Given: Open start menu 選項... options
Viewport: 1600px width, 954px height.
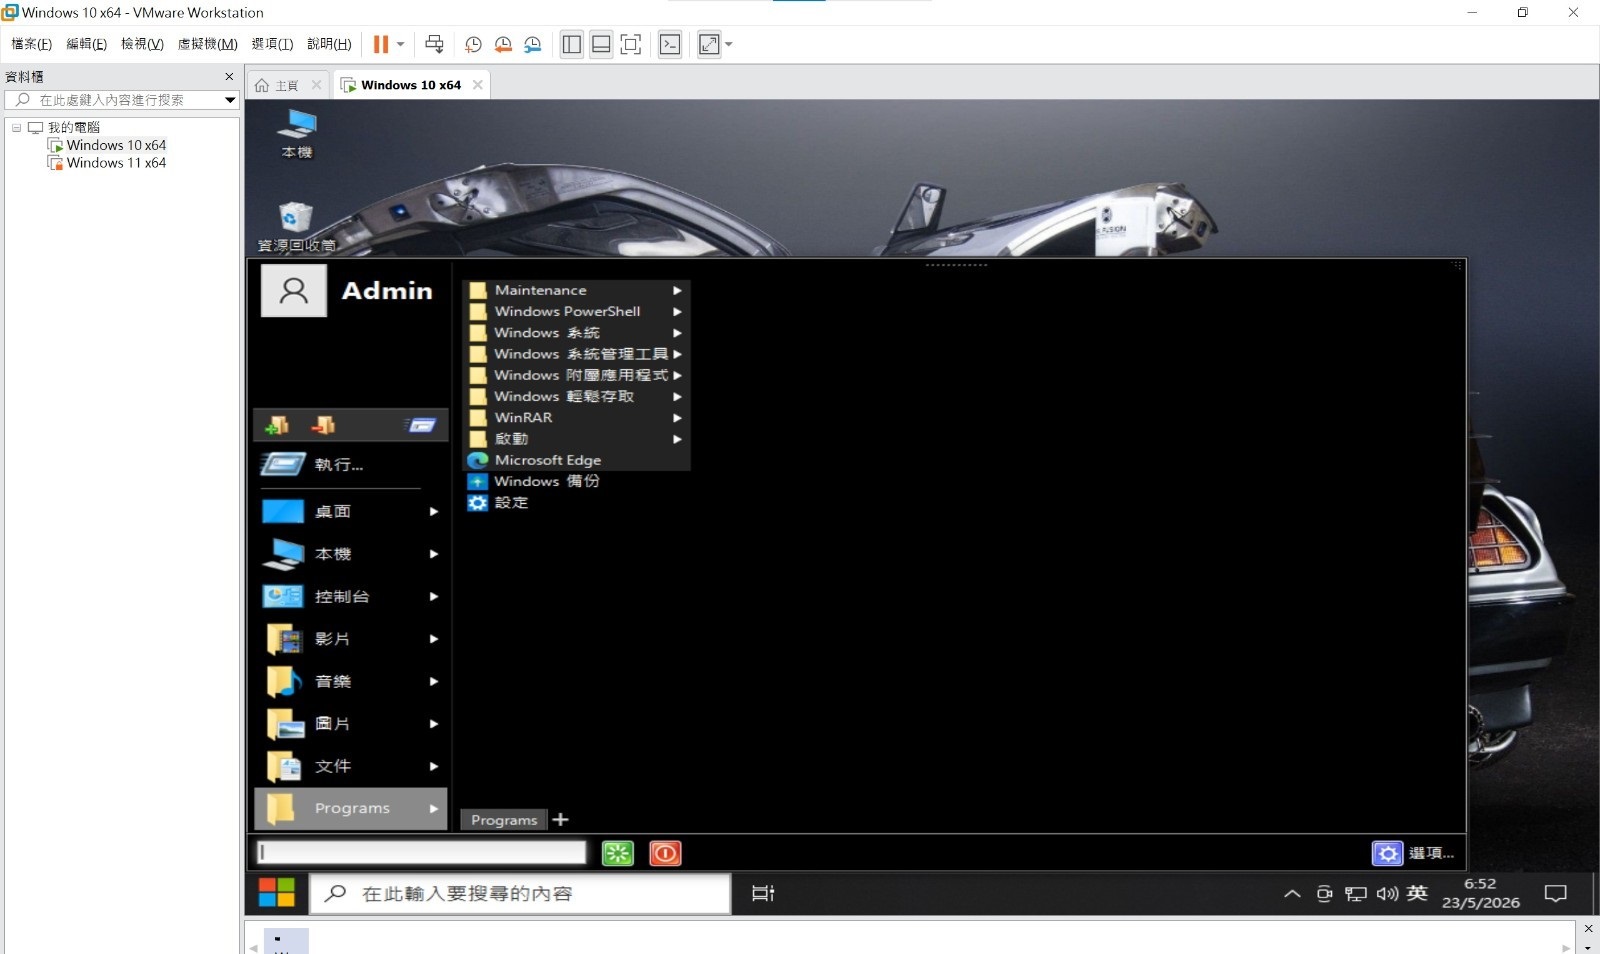Looking at the screenshot, I should [x=1413, y=853].
